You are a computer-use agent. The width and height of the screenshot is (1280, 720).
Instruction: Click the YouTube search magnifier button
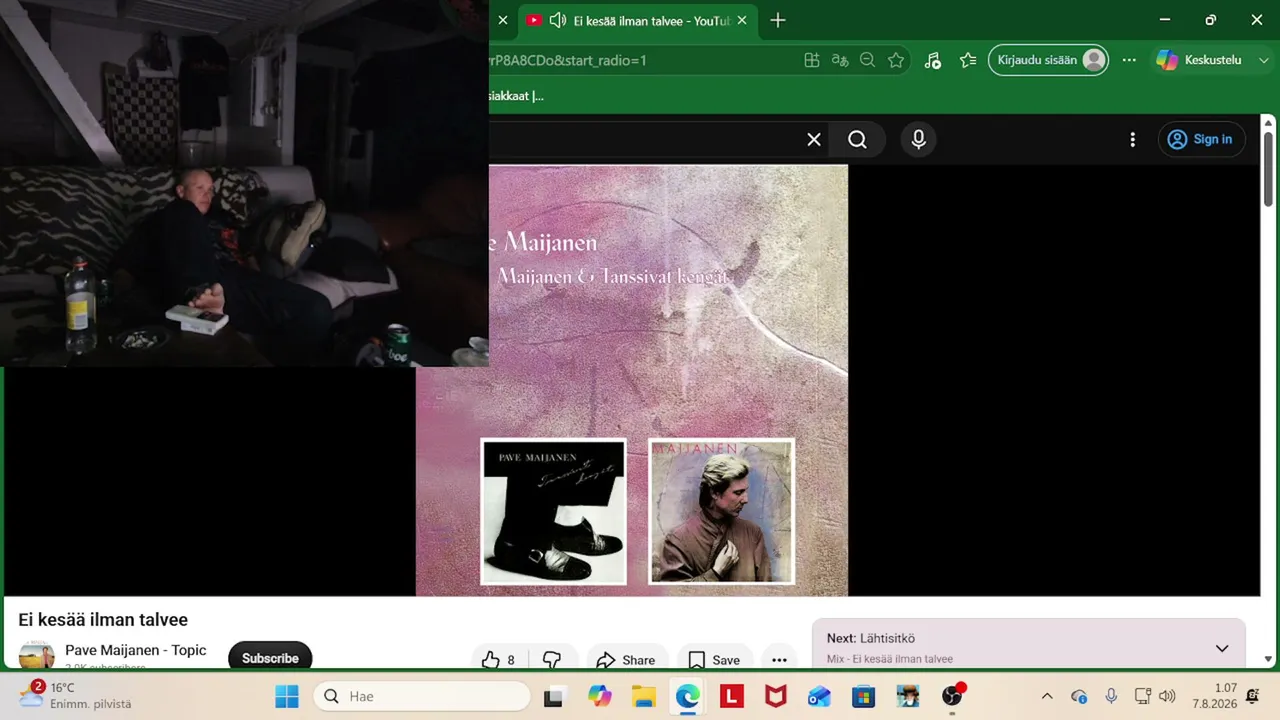858,140
